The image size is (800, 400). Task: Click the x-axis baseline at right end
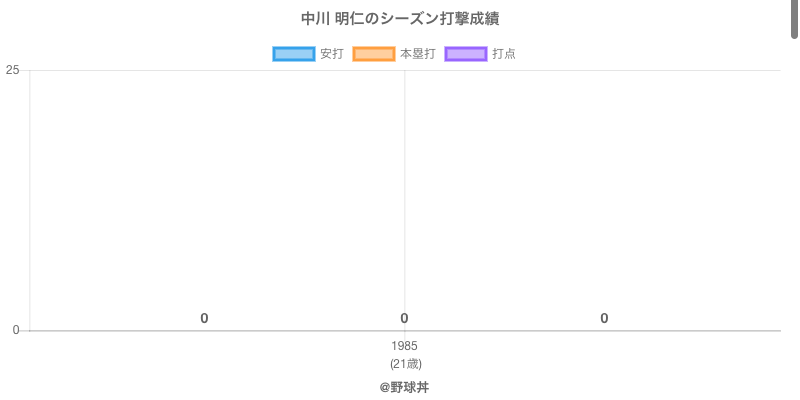click(x=770, y=330)
